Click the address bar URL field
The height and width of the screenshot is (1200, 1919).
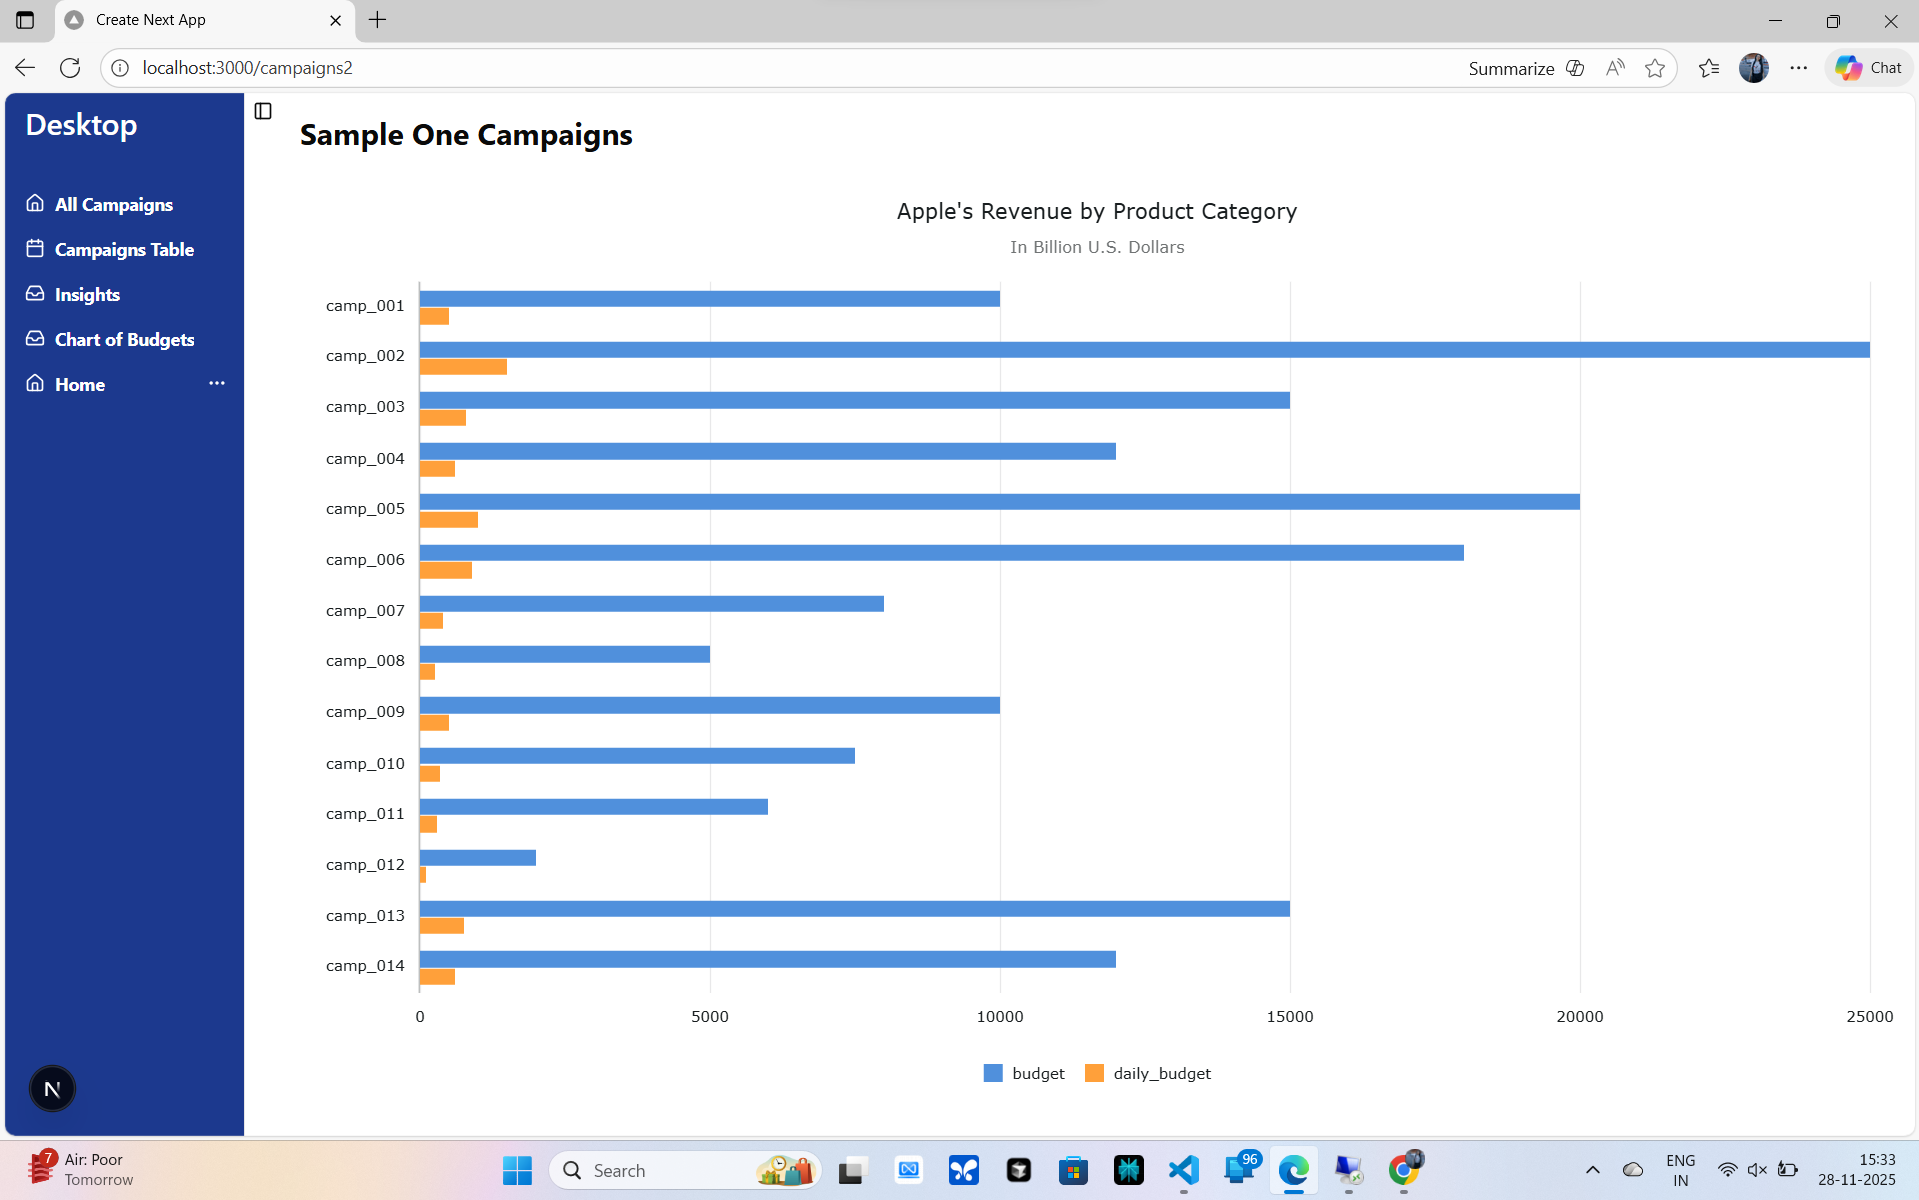pyautogui.click(x=700, y=68)
